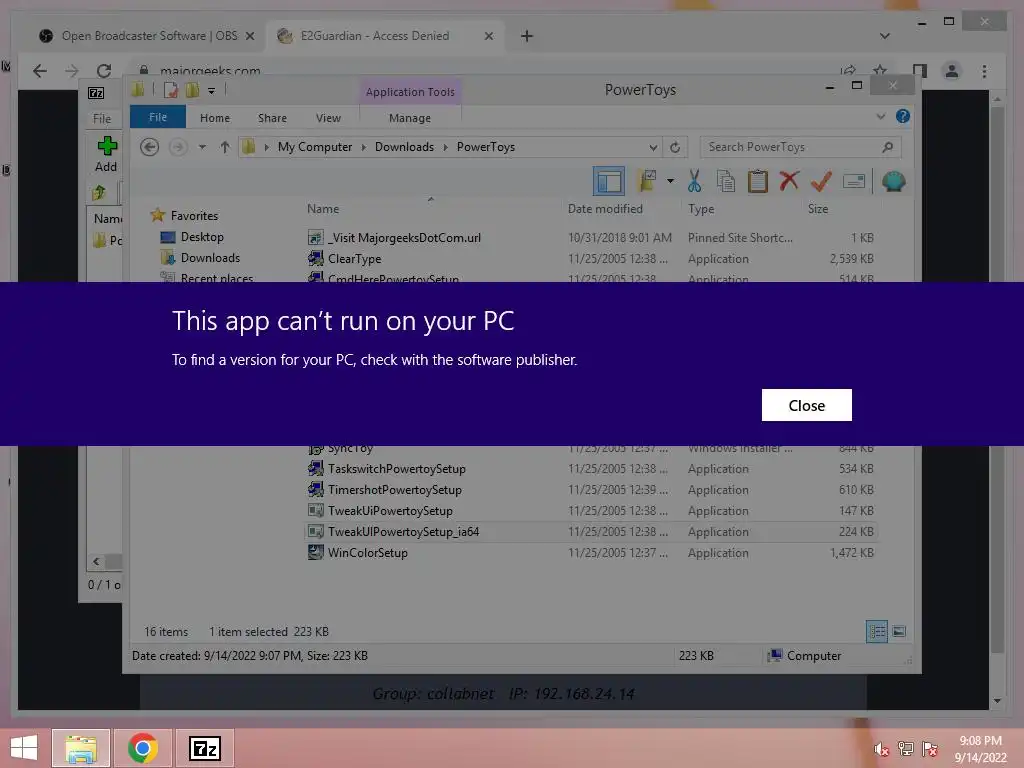Refresh the PowerToys folder view
Viewport: 1024px width, 768px height.
tap(675, 147)
